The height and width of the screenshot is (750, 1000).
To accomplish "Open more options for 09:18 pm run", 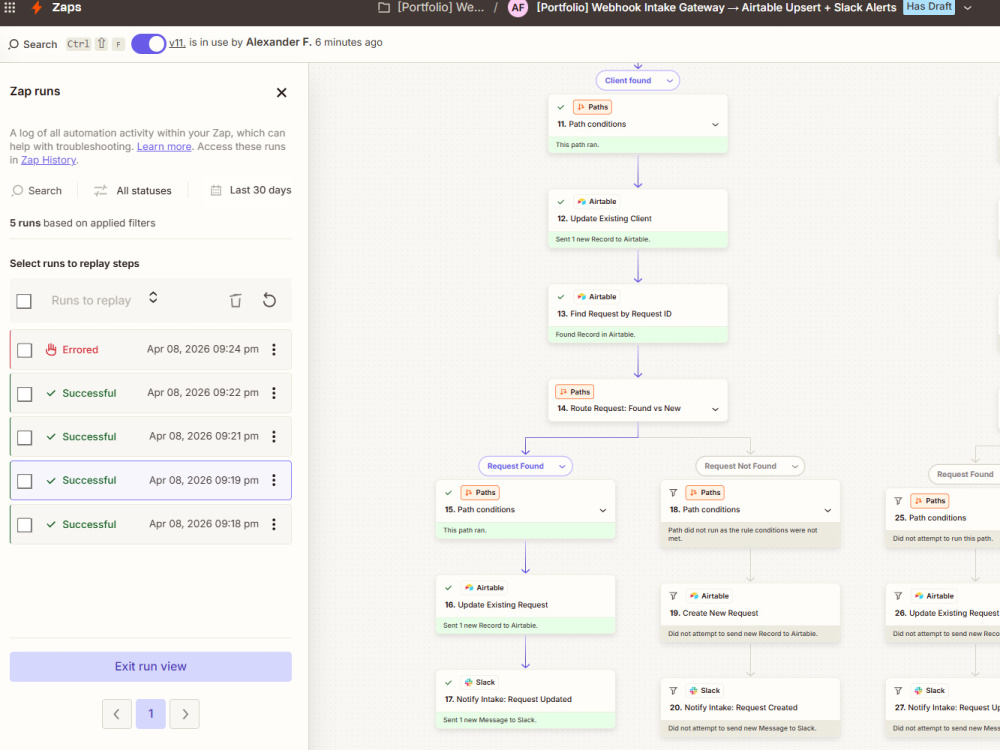I will tap(274, 524).
